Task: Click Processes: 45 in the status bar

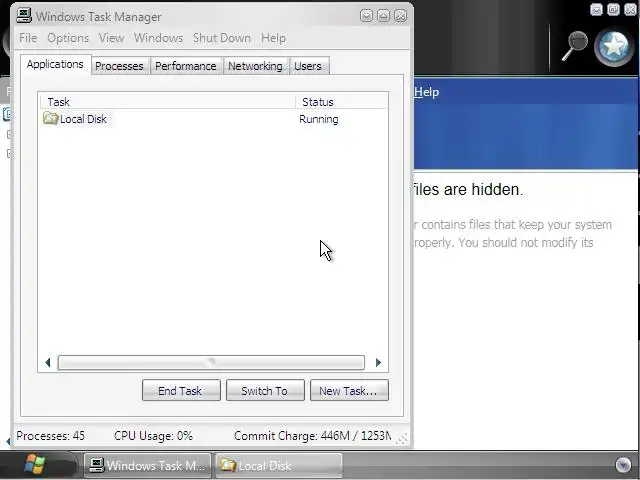Action: 51,436
